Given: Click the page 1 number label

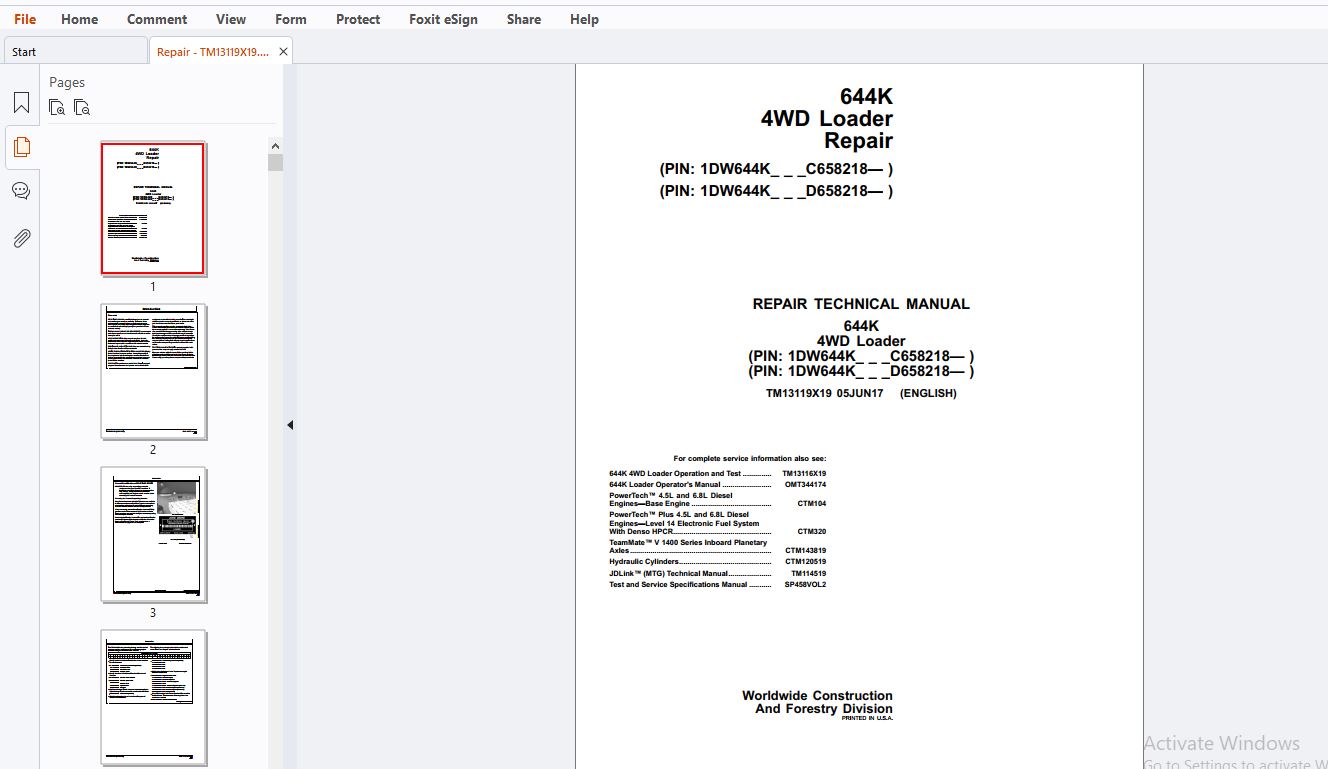Looking at the screenshot, I should click(153, 286).
